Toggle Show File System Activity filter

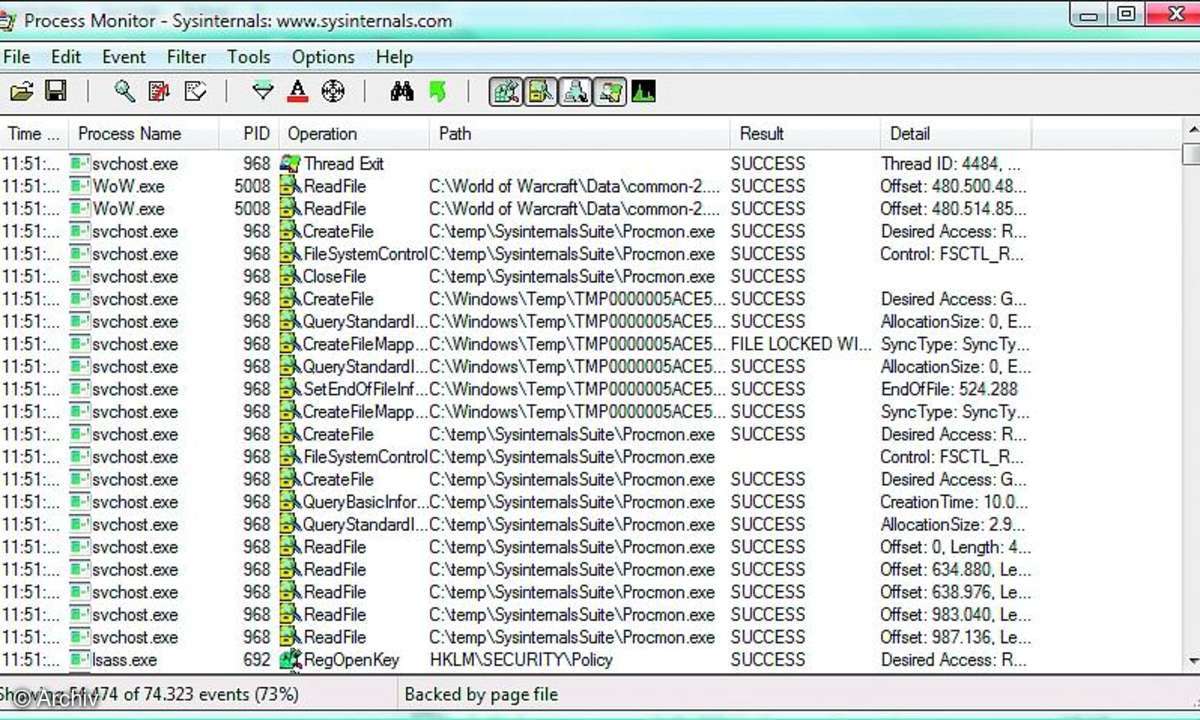(x=540, y=91)
